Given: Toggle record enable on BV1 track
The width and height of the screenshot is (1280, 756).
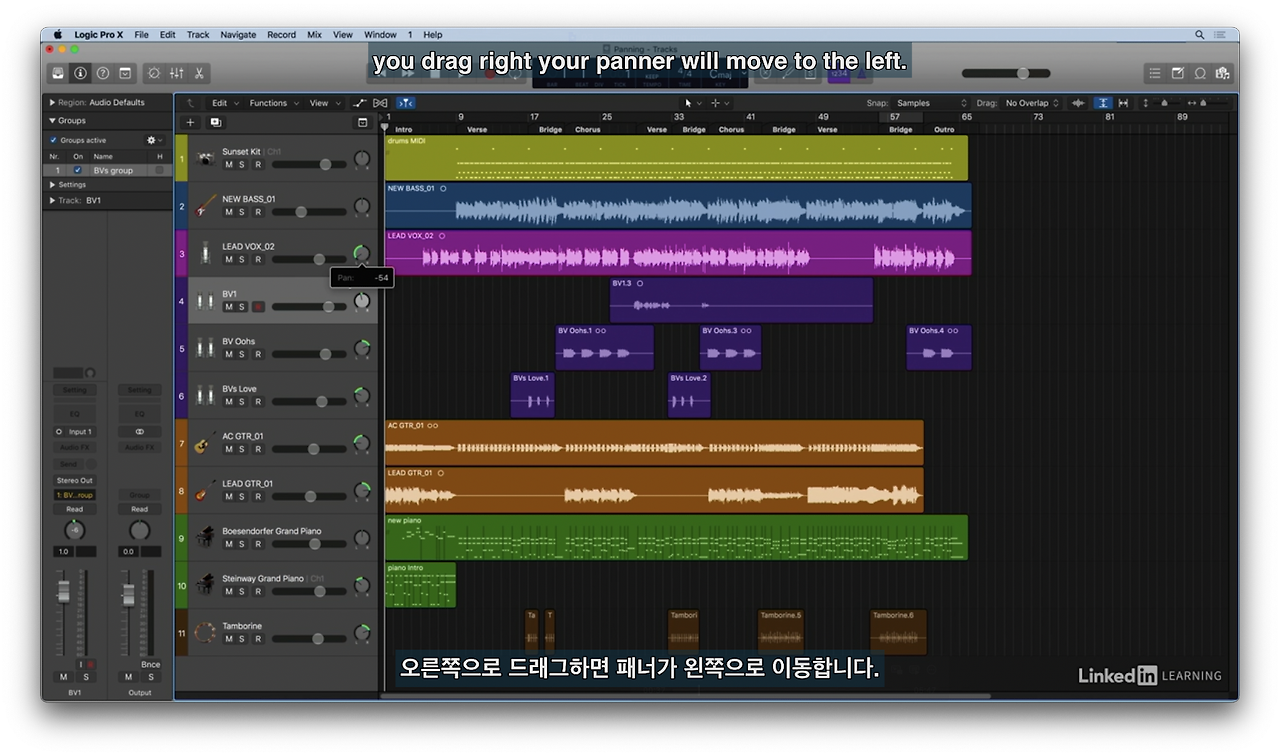Looking at the screenshot, I should [257, 307].
